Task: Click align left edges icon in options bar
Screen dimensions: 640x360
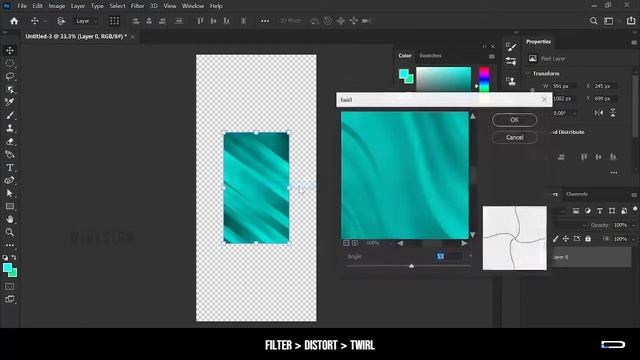Action: (136, 21)
